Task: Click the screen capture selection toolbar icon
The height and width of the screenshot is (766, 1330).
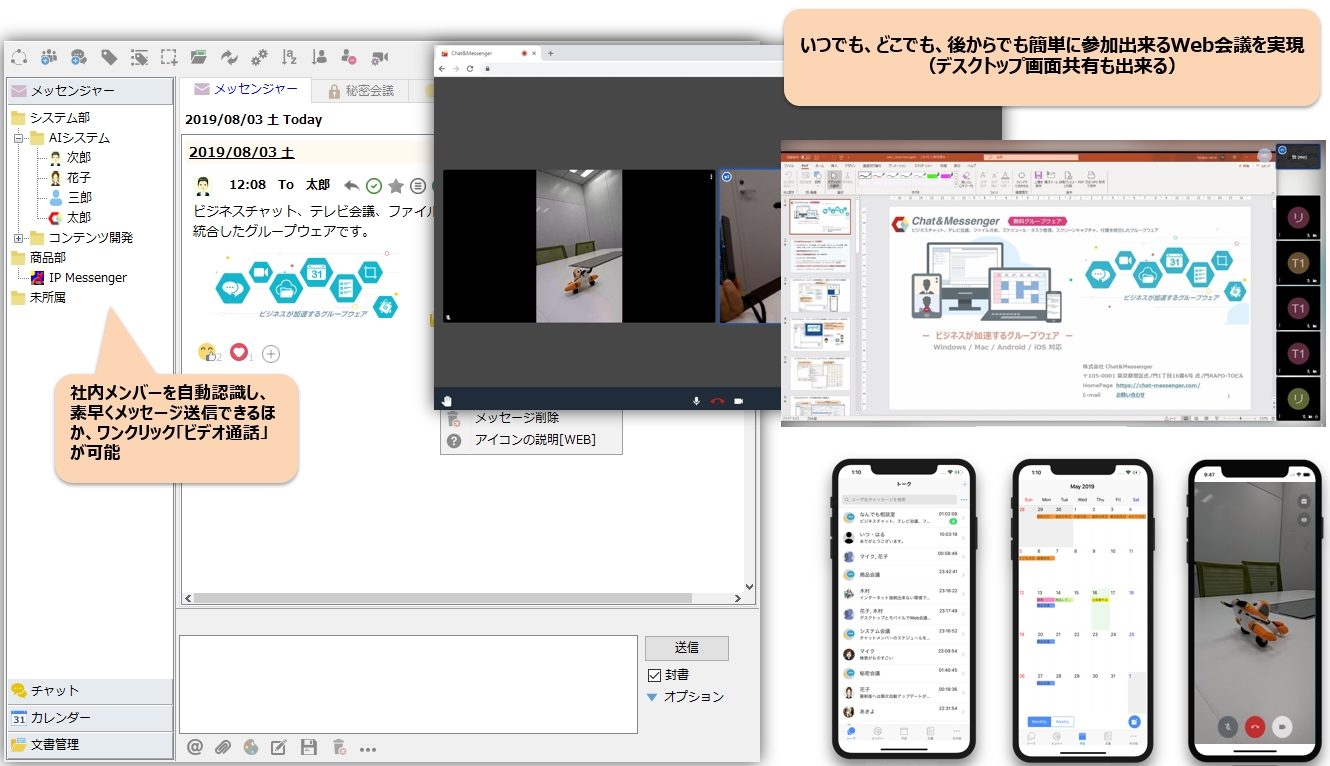Action: [169, 57]
